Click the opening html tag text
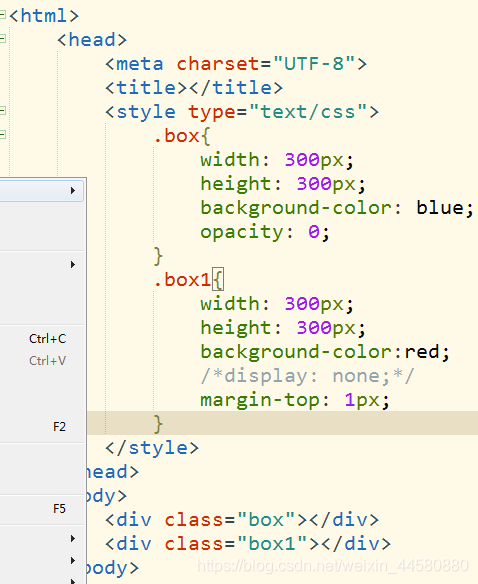478x584 pixels. tap(44, 16)
